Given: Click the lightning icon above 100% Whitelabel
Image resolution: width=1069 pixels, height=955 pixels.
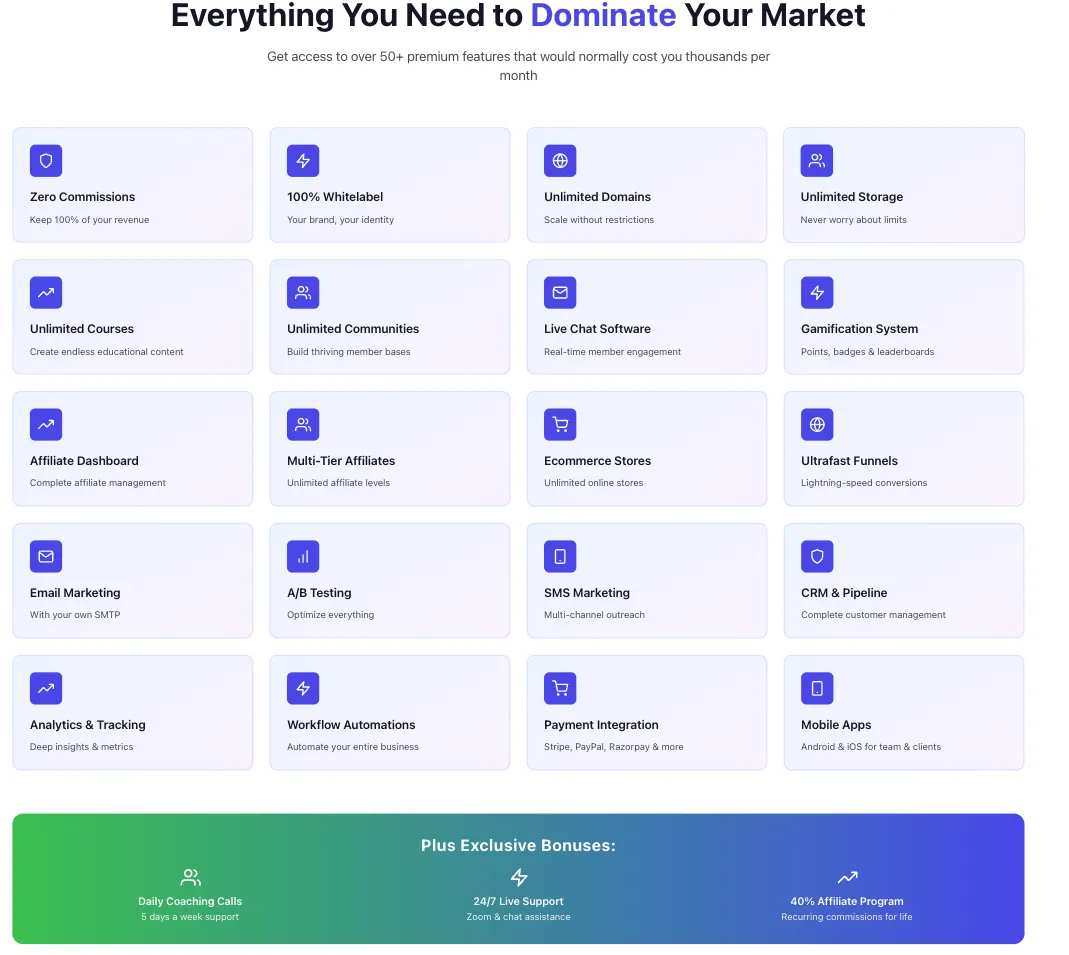Looking at the screenshot, I should click(303, 161).
